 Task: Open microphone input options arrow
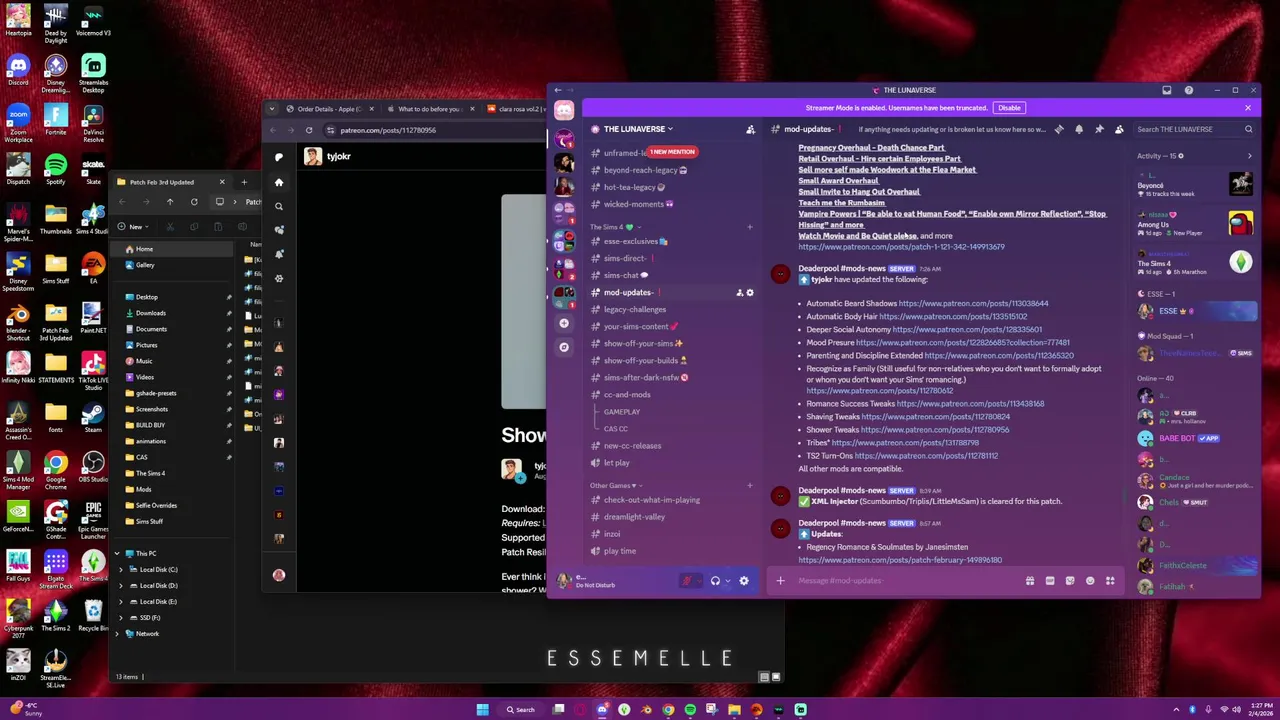[x=699, y=581]
